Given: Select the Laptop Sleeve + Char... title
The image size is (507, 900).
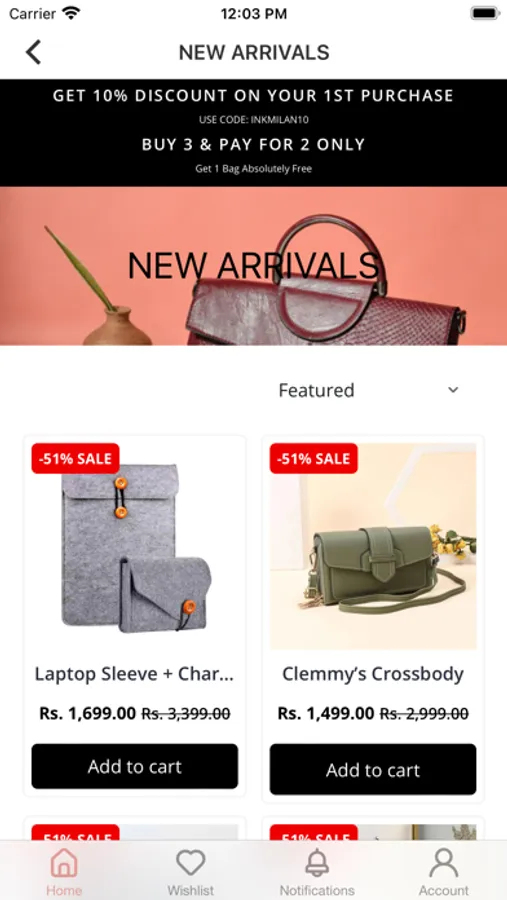Looking at the screenshot, I should pos(134,674).
